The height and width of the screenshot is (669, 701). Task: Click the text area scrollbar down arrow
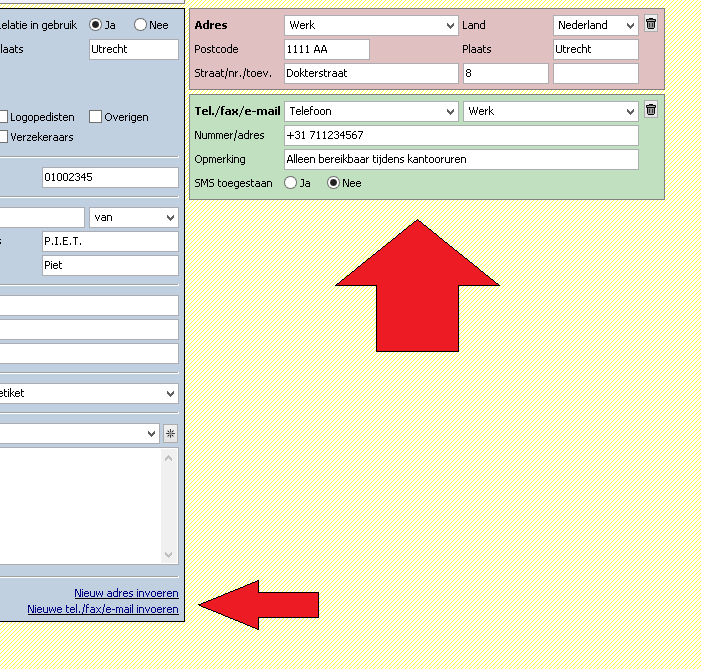tap(169, 556)
